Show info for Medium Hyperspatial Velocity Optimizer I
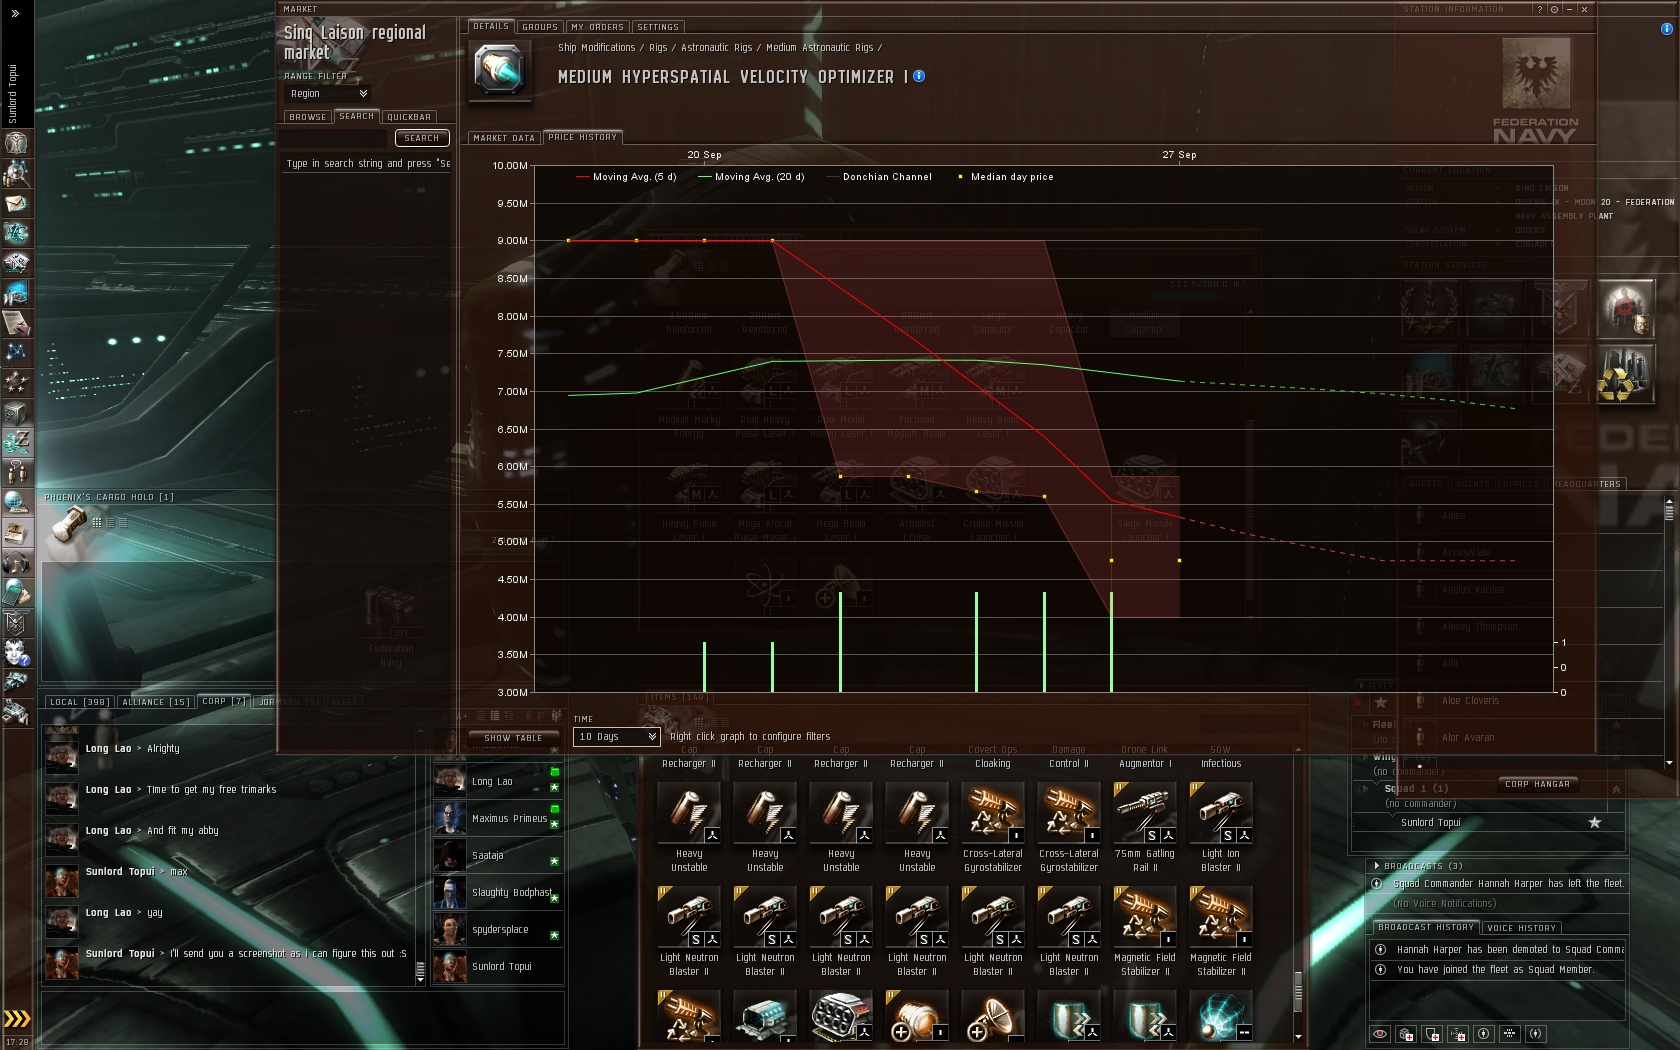 919,76
